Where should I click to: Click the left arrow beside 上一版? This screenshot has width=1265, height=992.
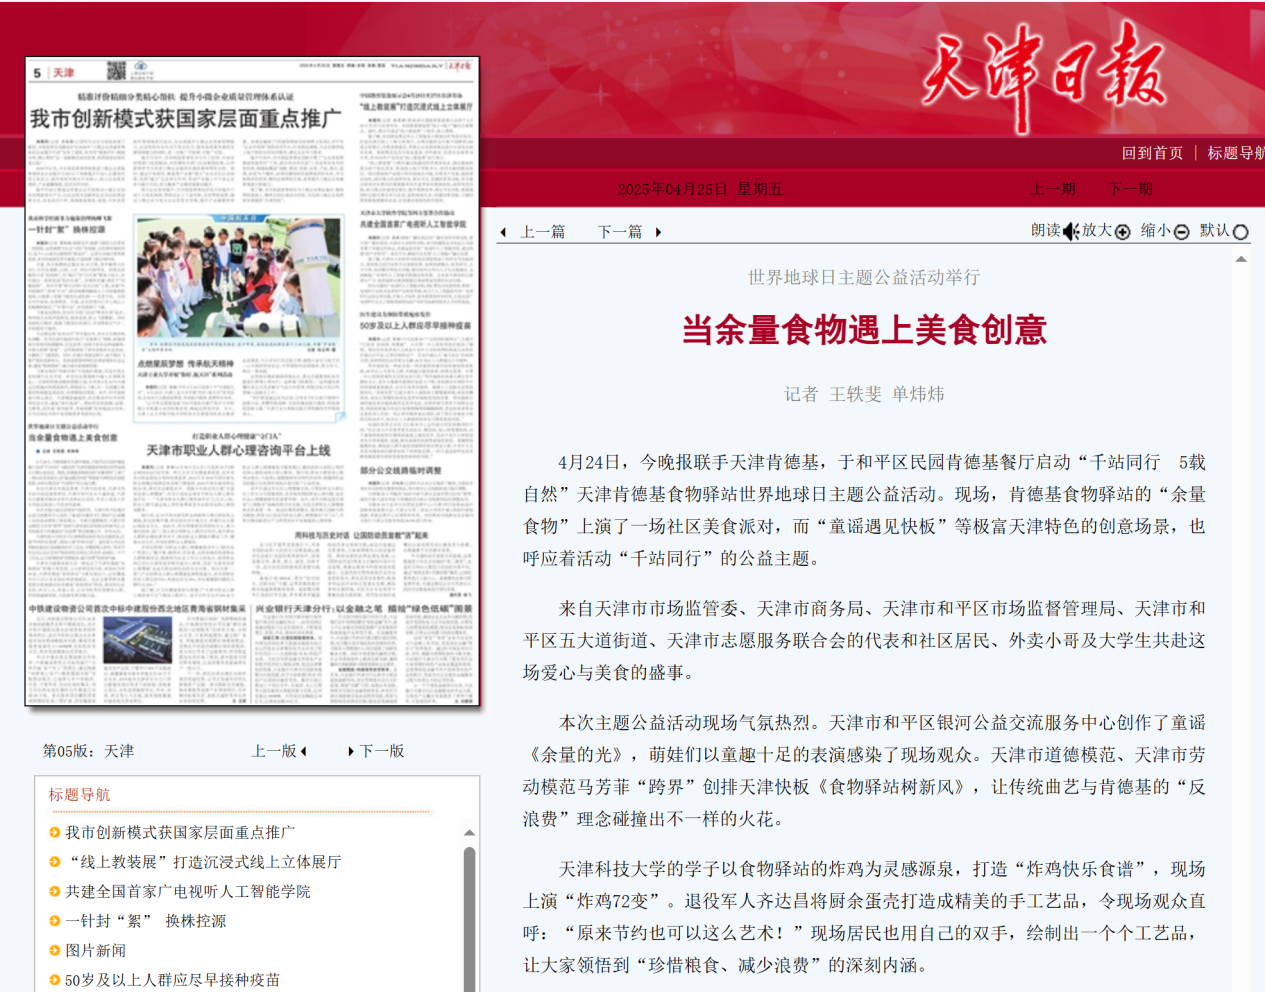click(304, 751)
